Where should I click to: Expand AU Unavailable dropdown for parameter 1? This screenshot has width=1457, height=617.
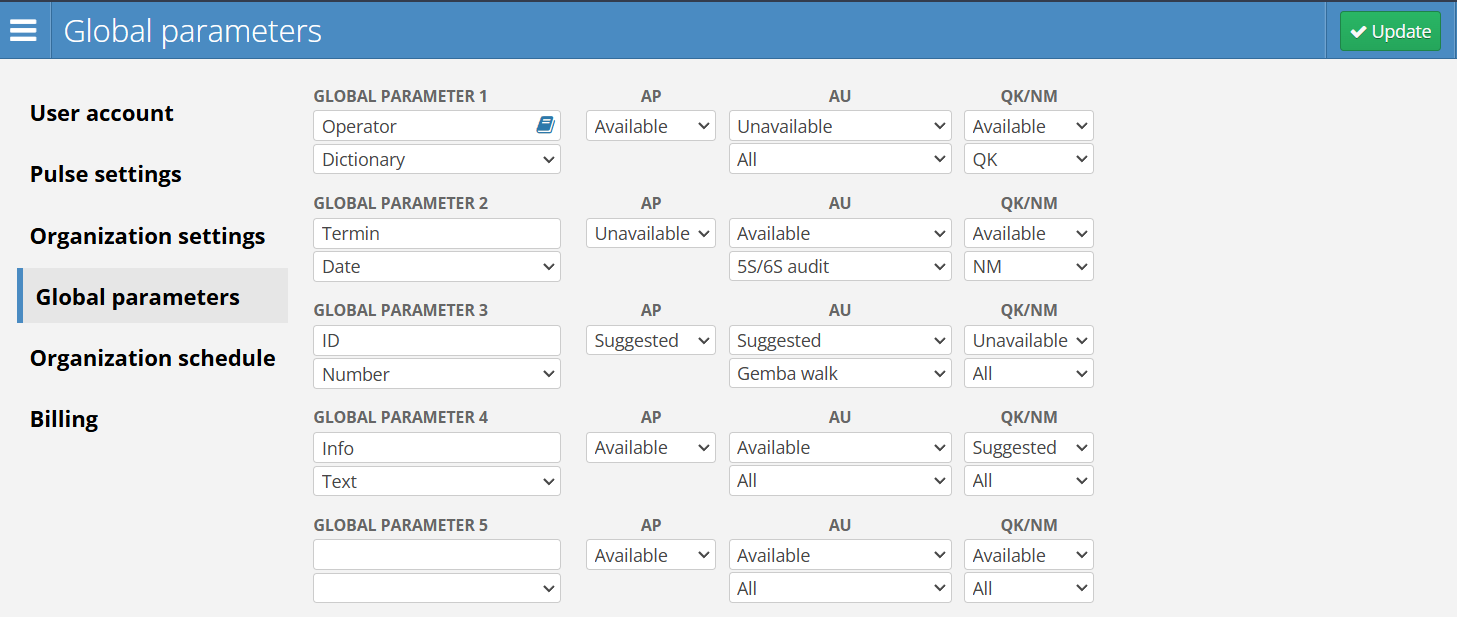click(839, 126)
